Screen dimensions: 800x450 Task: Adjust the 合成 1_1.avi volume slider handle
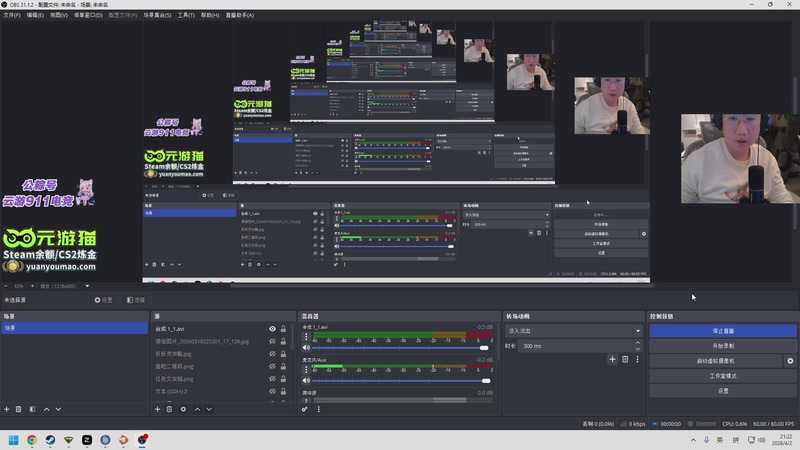pos(484,348)
